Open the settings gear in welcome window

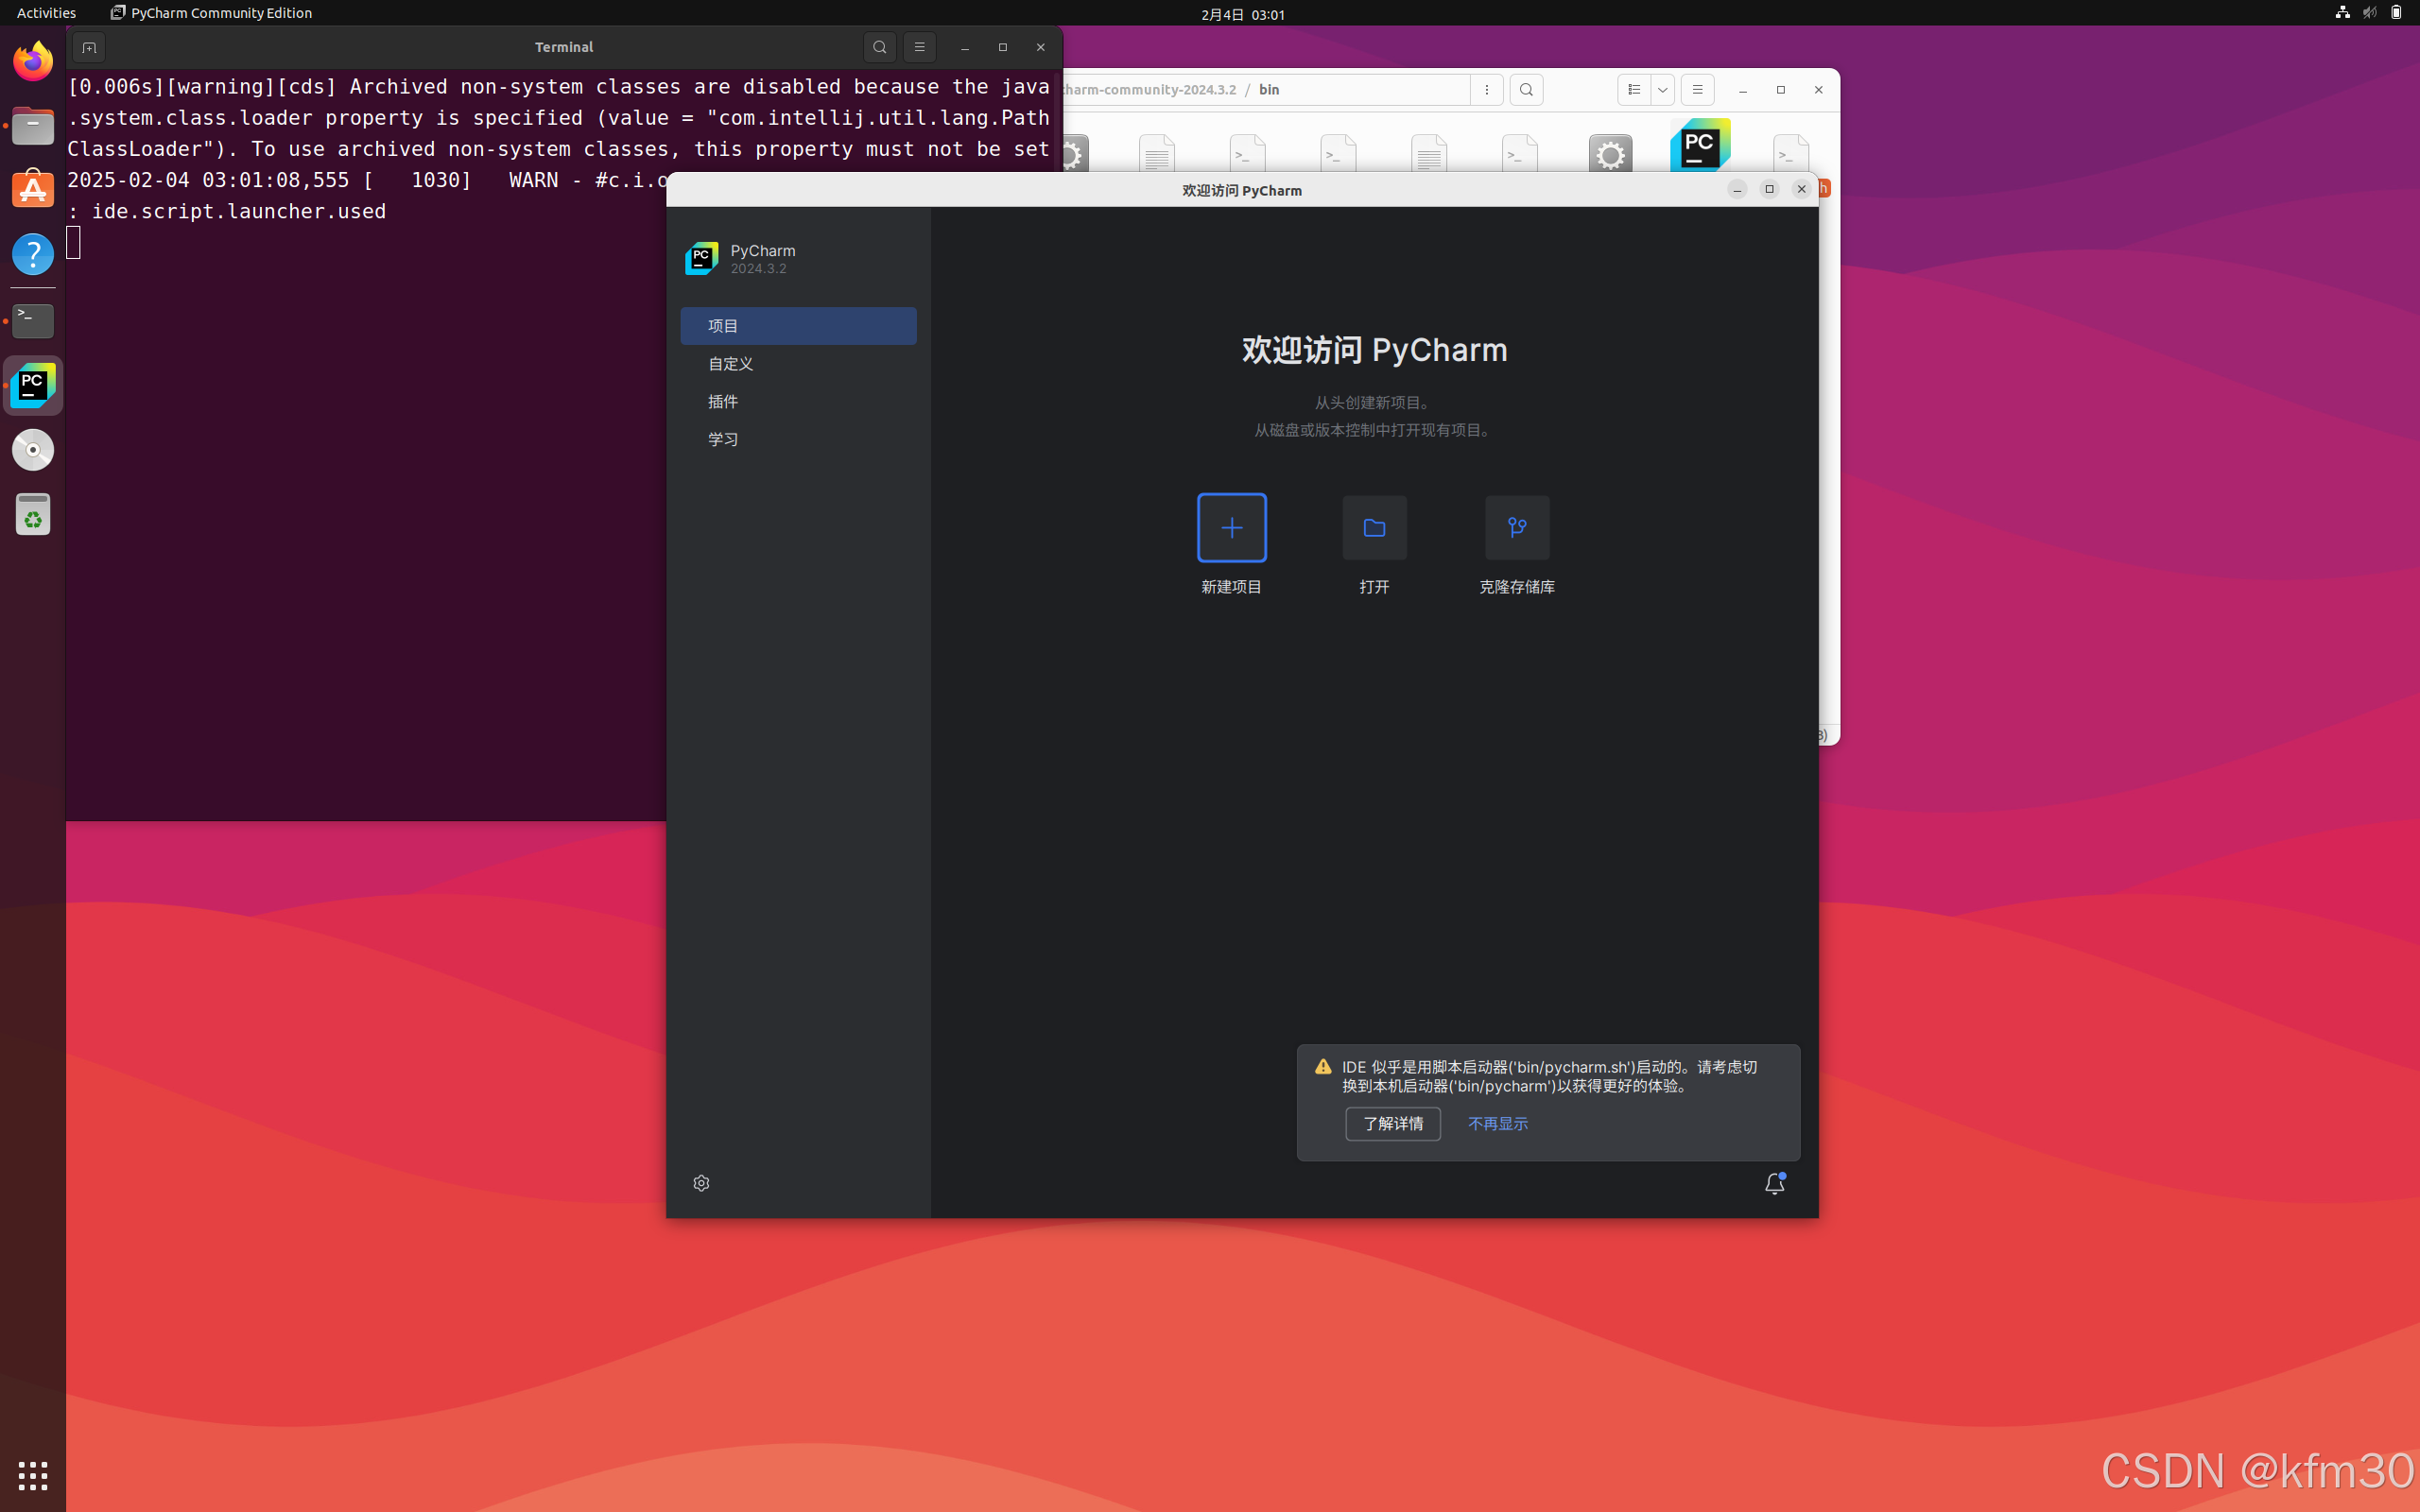[701, 1183]
